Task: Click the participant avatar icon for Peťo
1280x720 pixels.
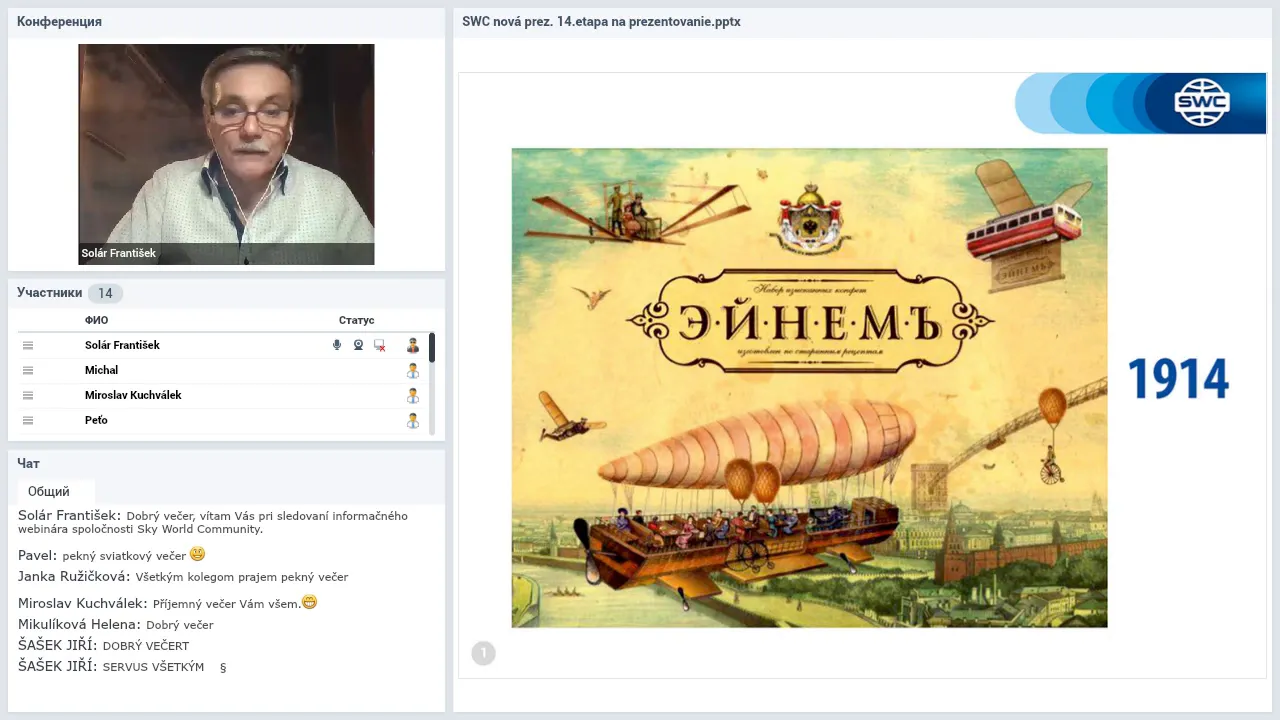Action: (x=412, y=420)
